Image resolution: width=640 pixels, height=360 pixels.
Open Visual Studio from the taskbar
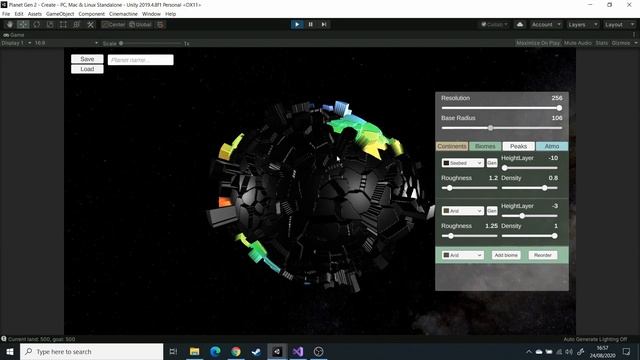click(x=298, y=351)
